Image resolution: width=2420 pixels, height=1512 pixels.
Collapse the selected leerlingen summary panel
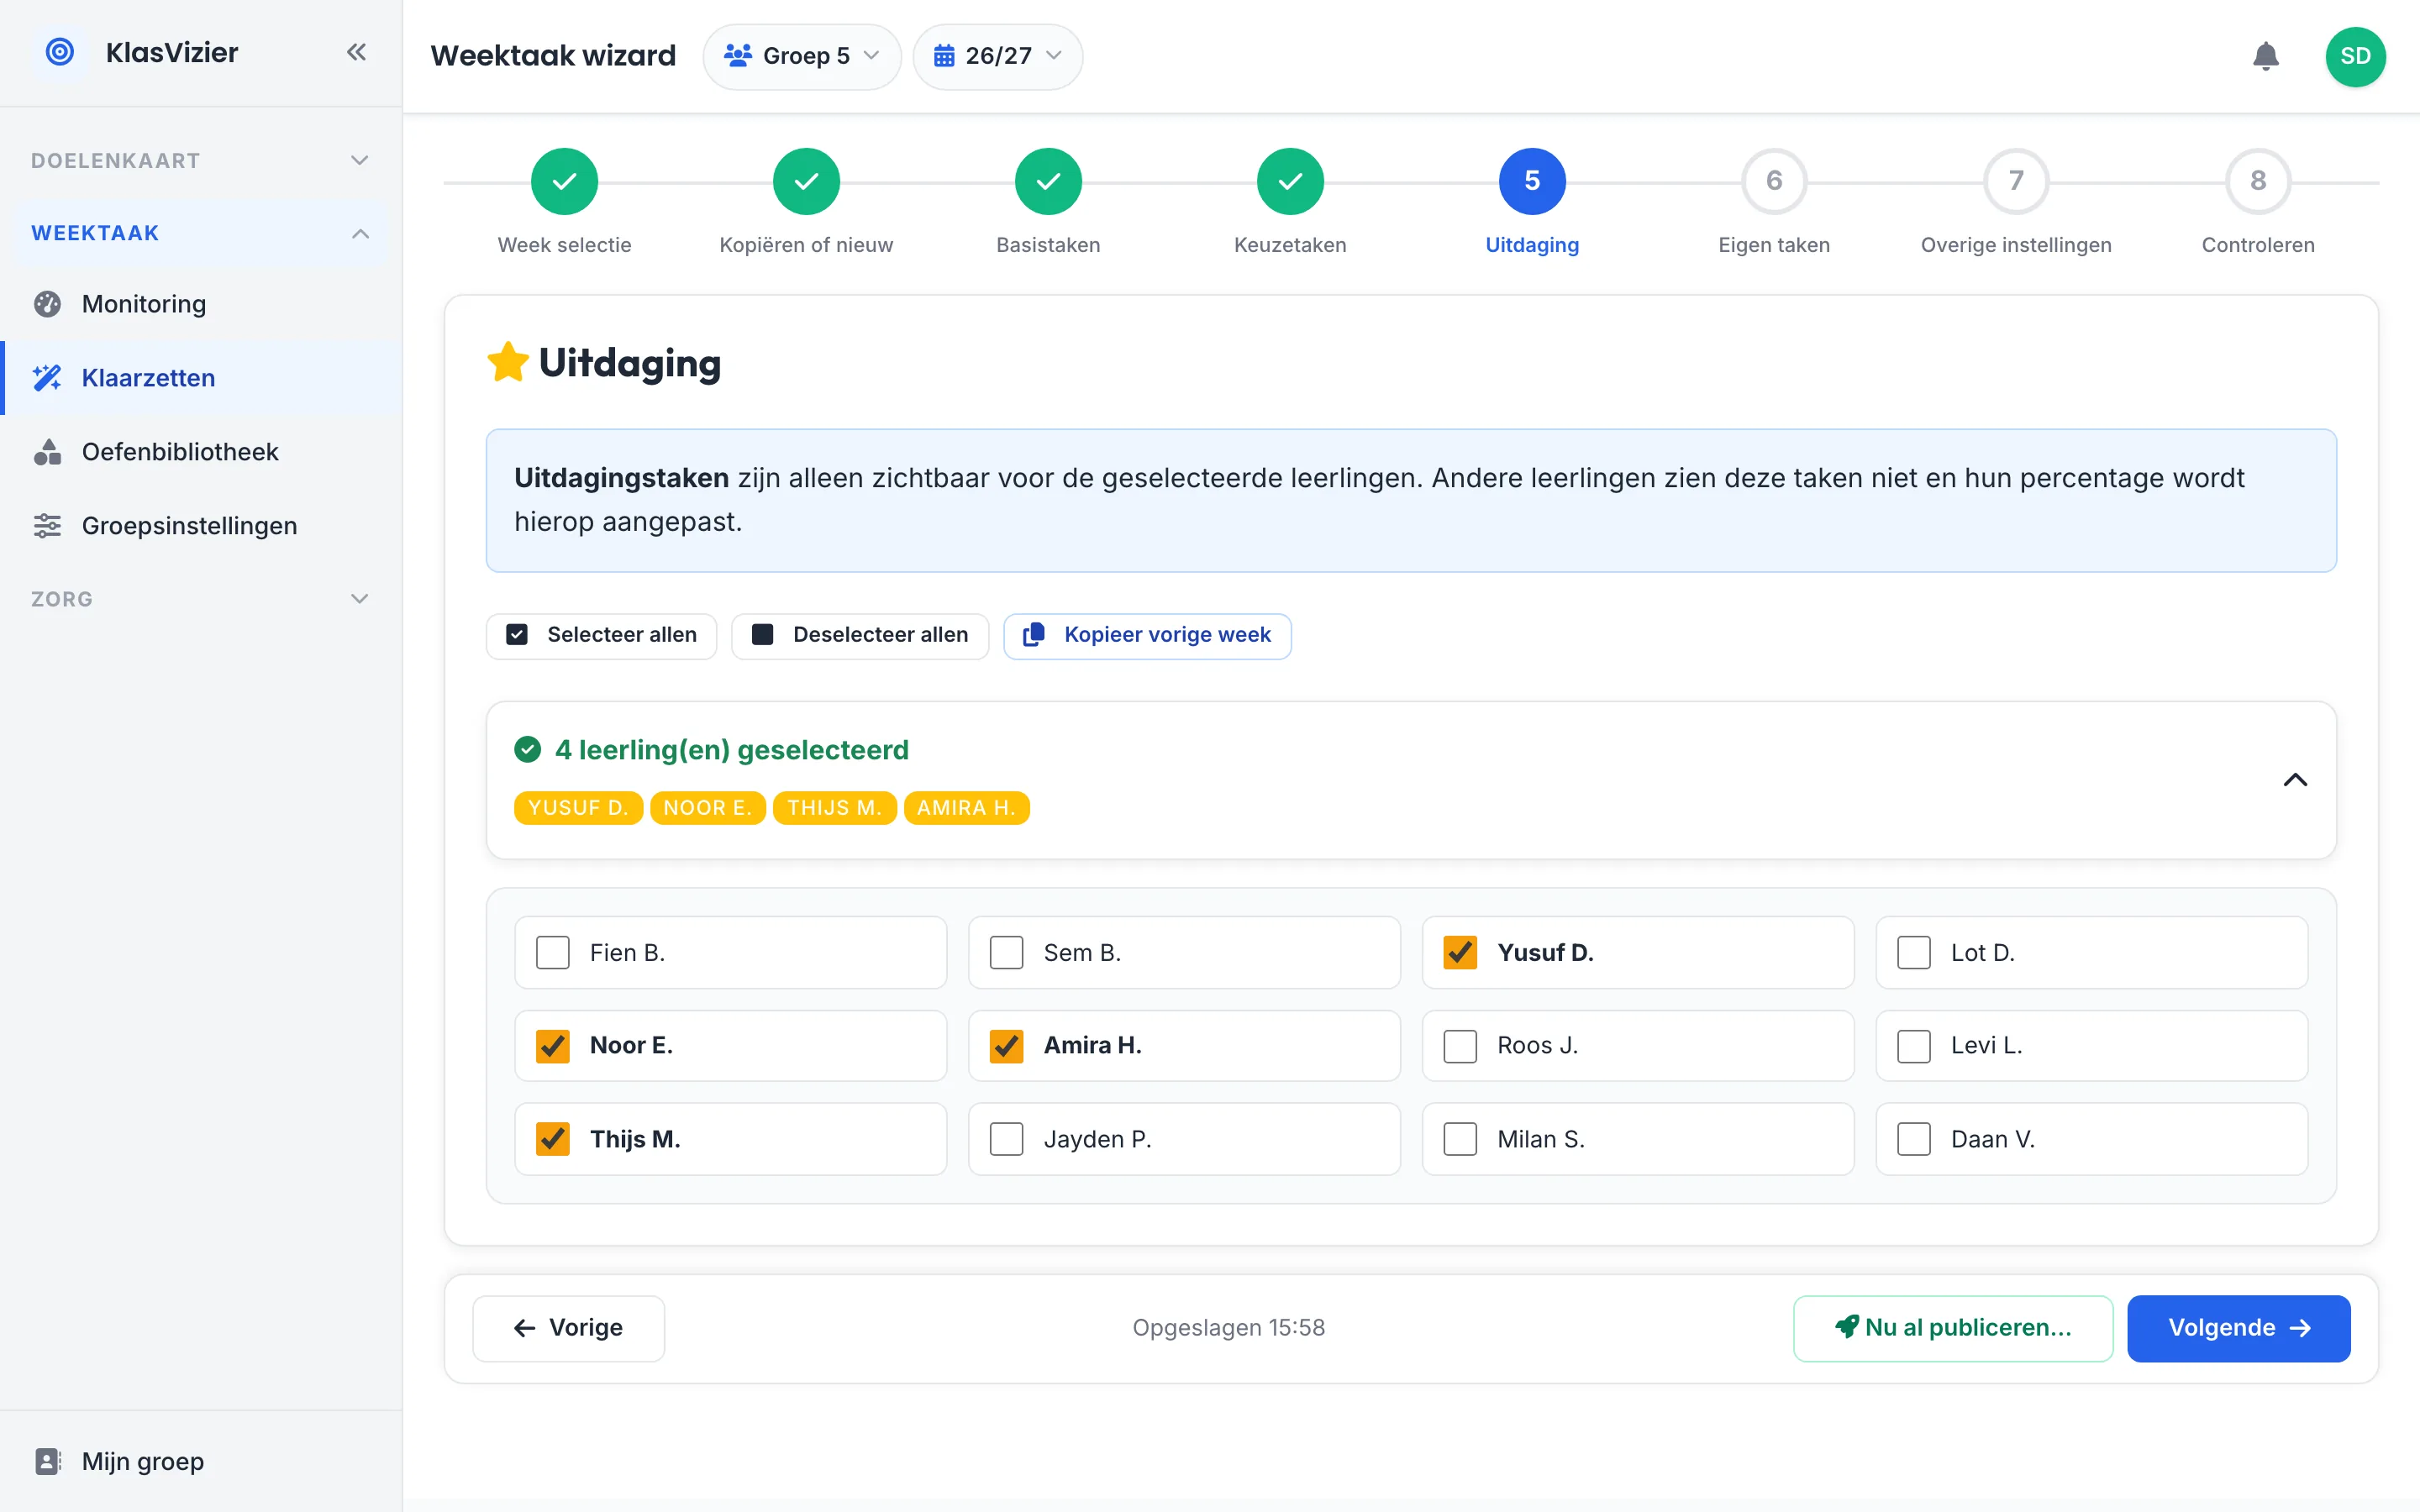(2295, 780)
